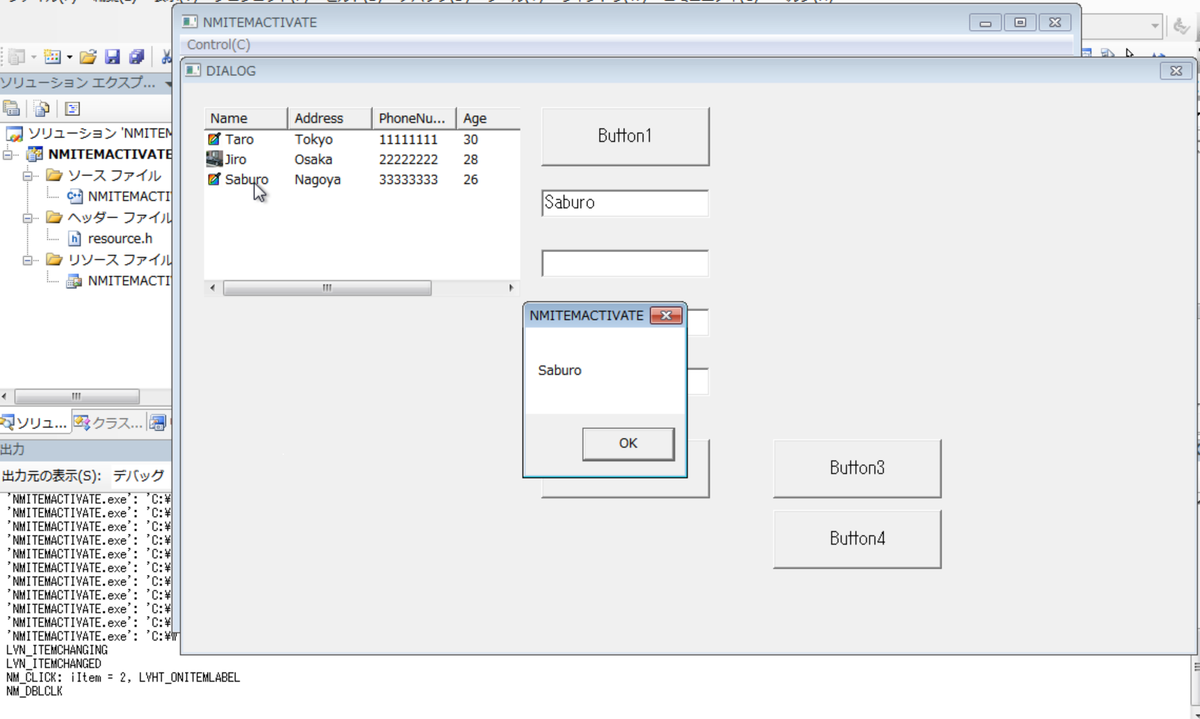
Task: Select the NMITEMACTIVATE project node
Action: coord(110,155)
